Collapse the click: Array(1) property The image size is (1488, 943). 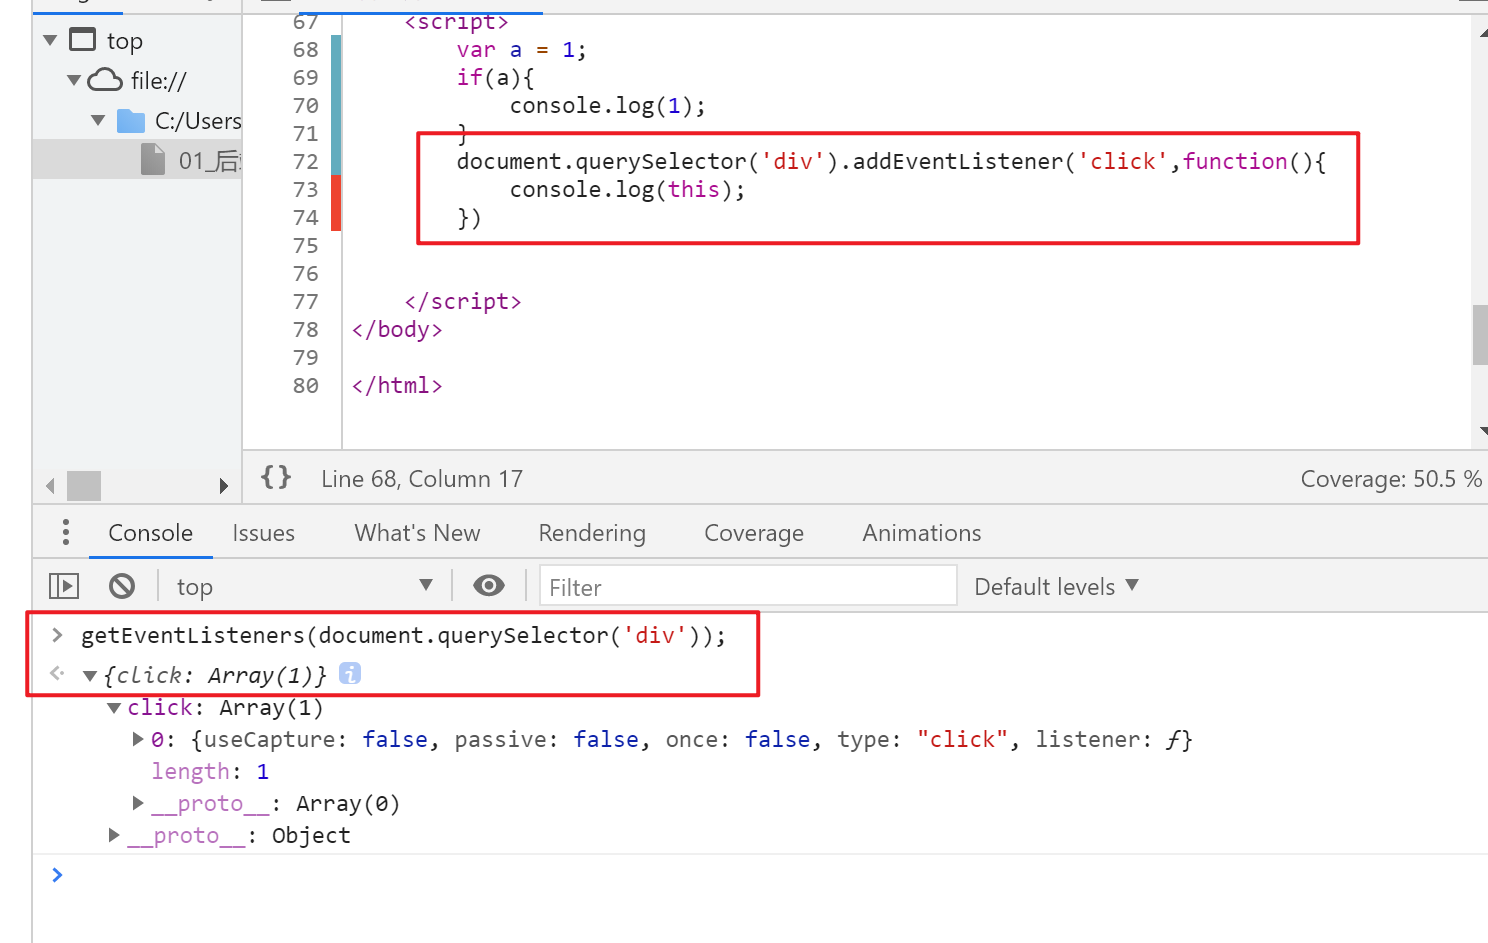[x=114, y=708]
